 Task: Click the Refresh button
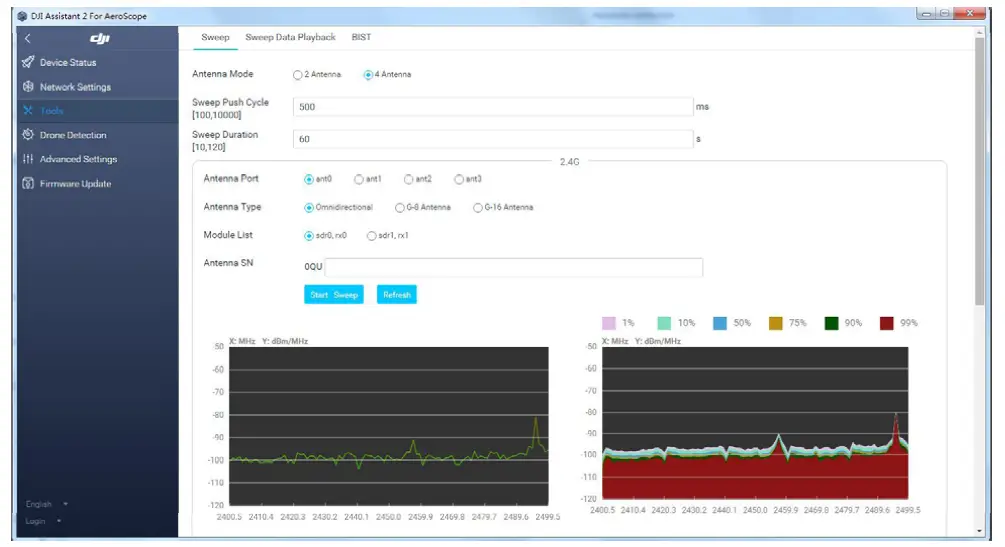pyautogui.click(x=396, y=295)
